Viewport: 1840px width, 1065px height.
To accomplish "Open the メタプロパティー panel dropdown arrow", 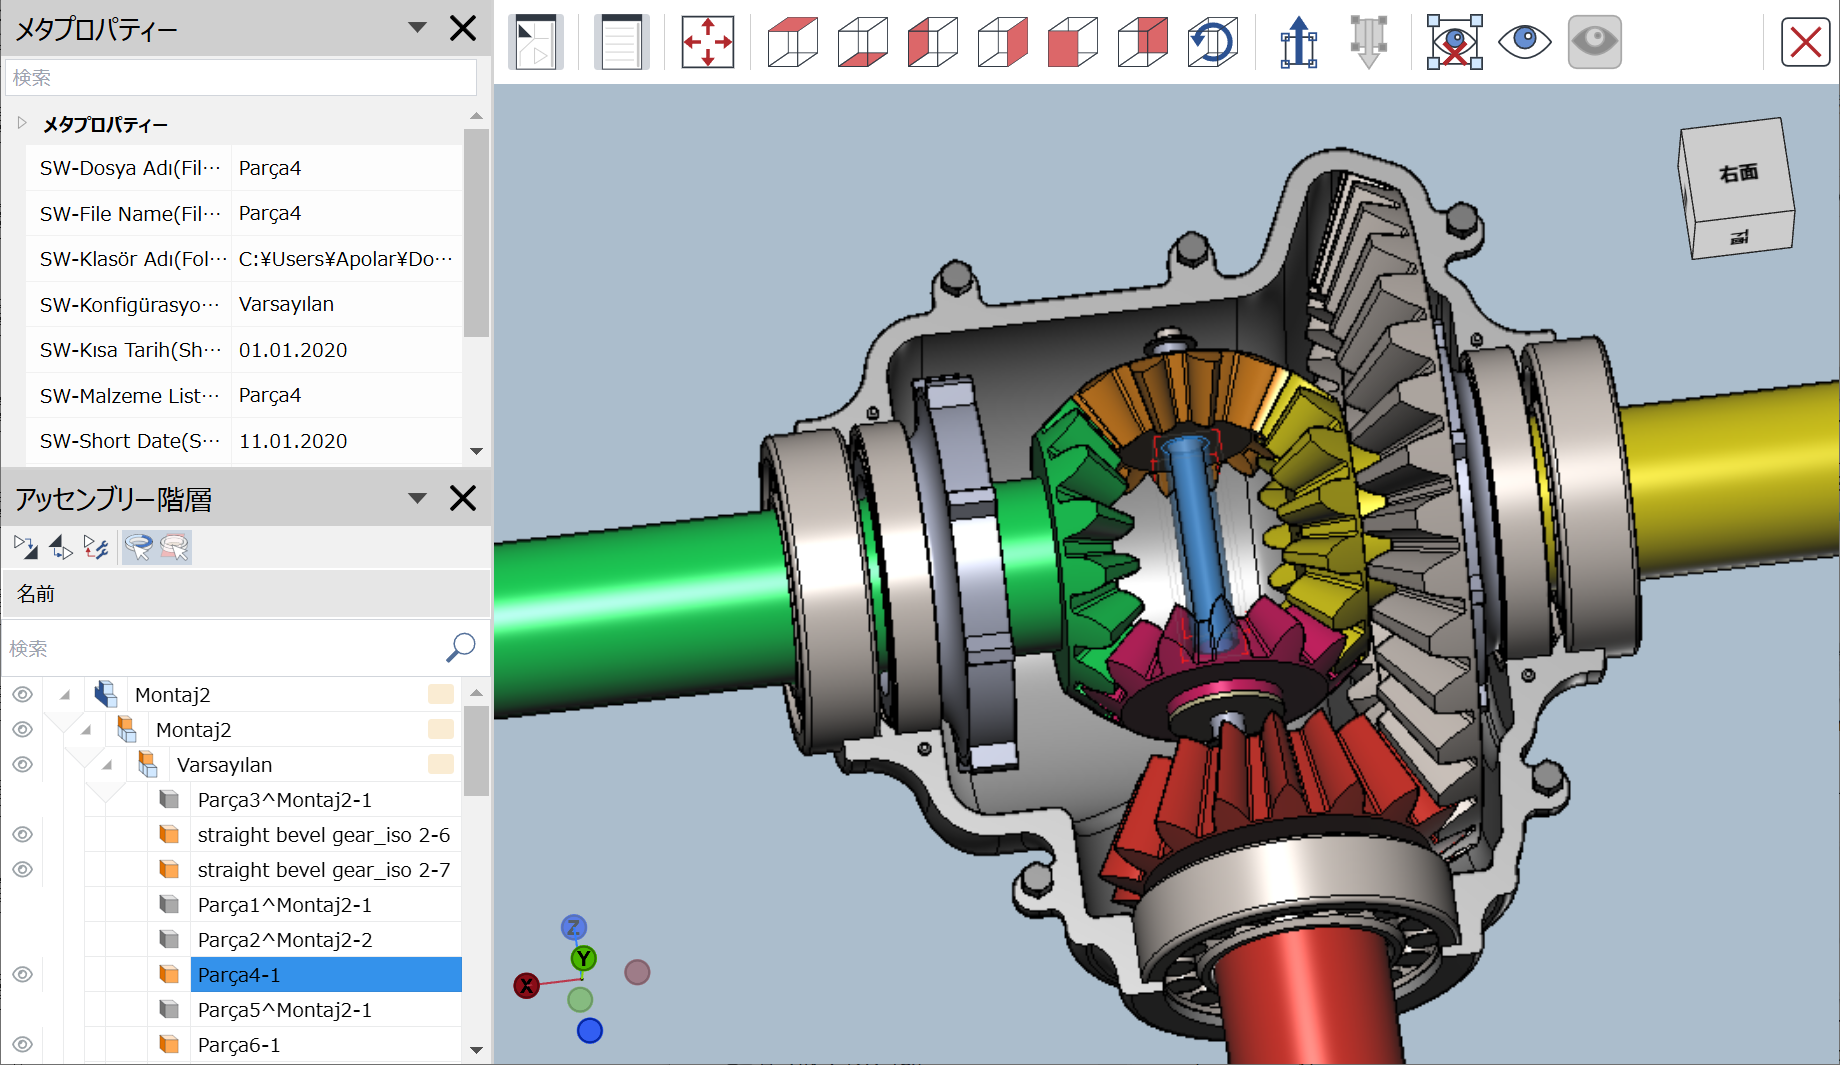I will click(x=418, y=27).
